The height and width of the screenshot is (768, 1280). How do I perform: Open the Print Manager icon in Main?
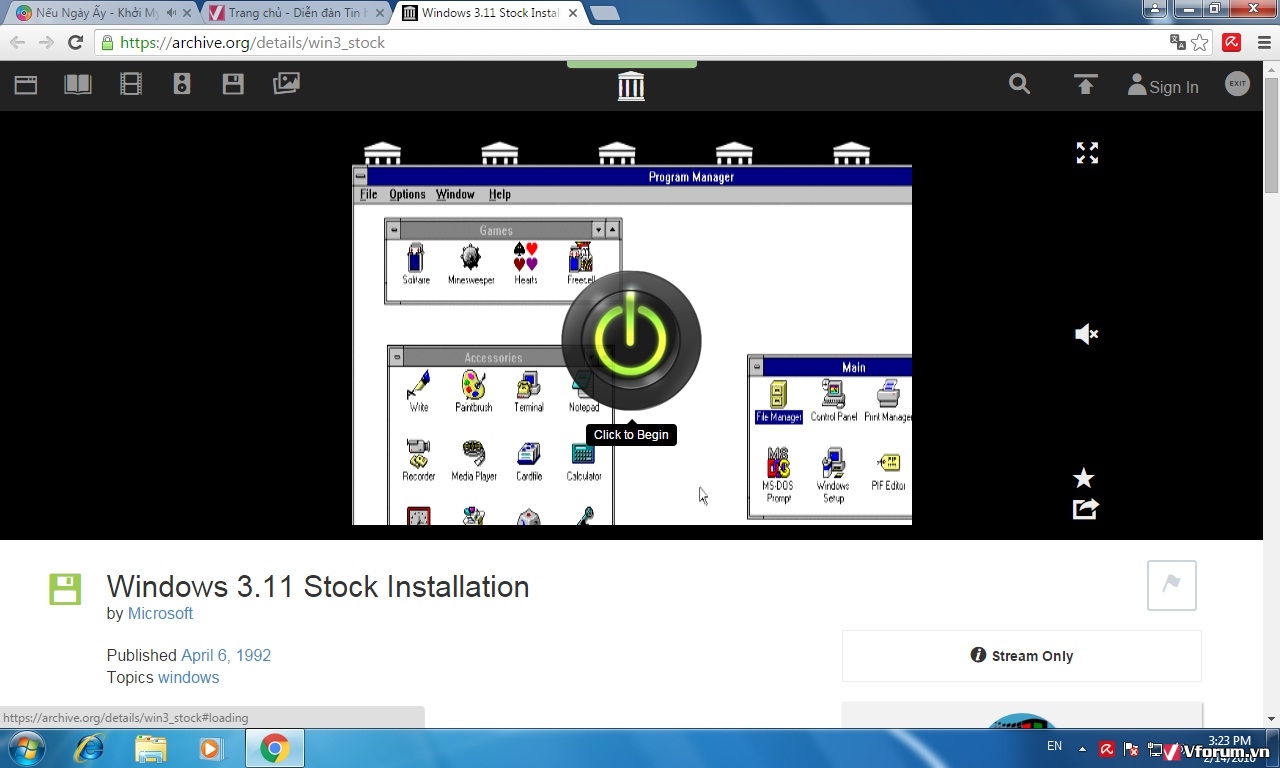[888, 401]
